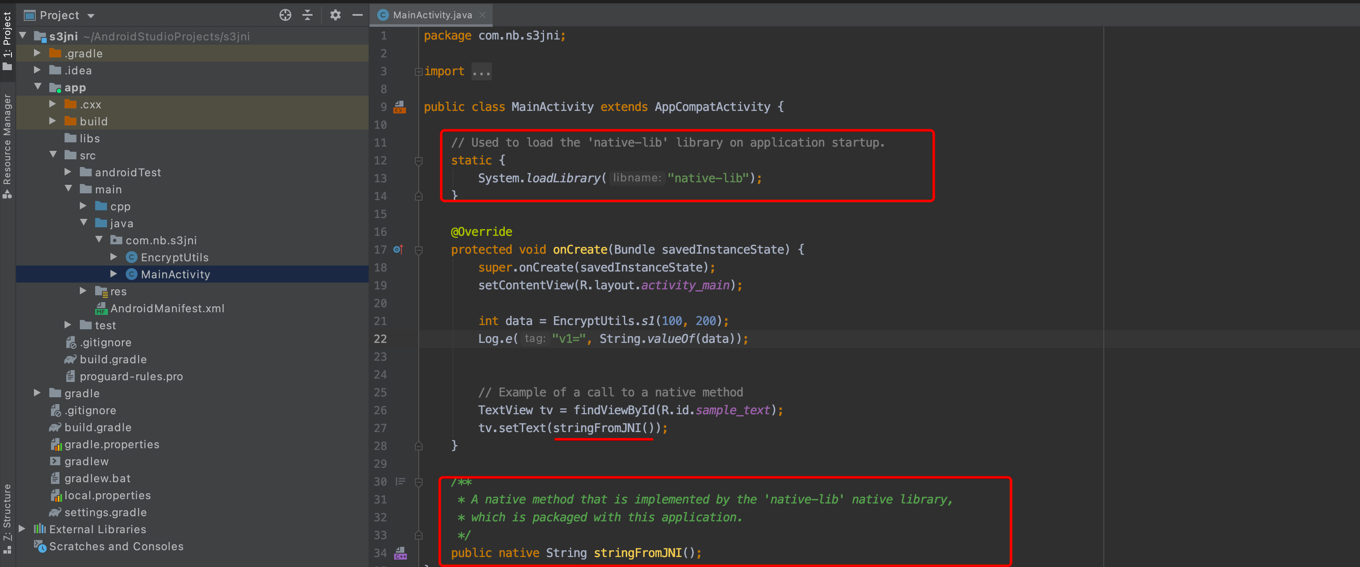Switch to MainActivity.java editor tab
This screenshot has height=567, width=1360.
tap(432, 15)
